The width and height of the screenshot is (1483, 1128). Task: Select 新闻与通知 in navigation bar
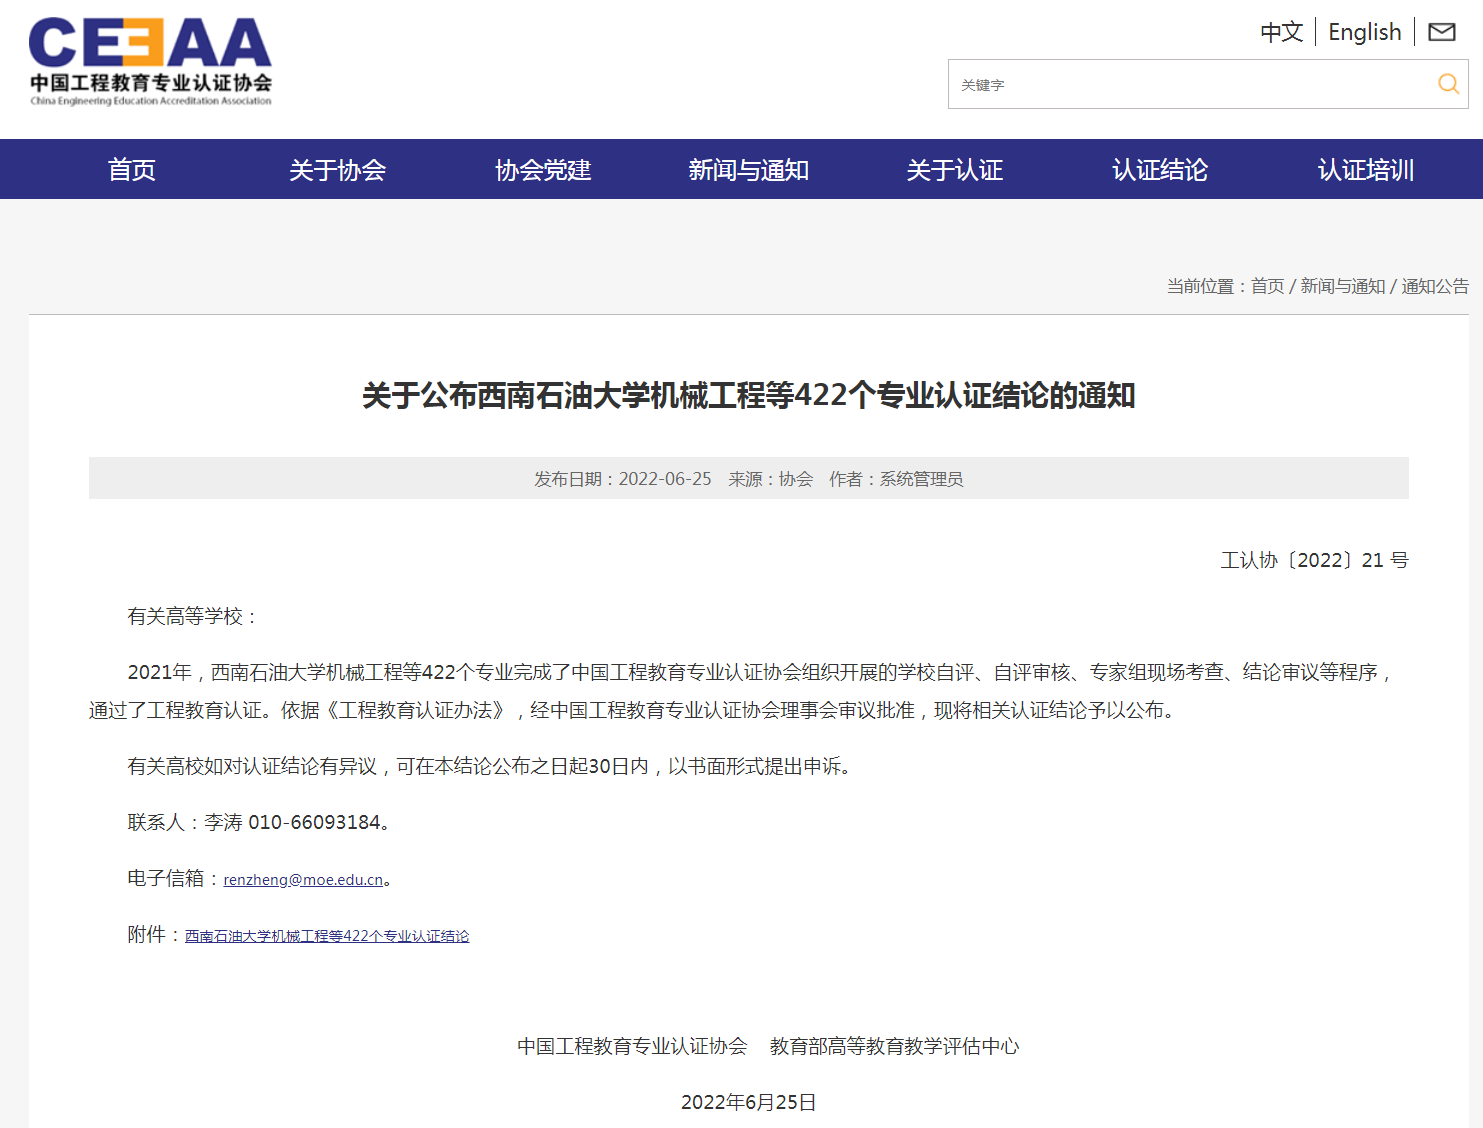(x=748, y=170)
